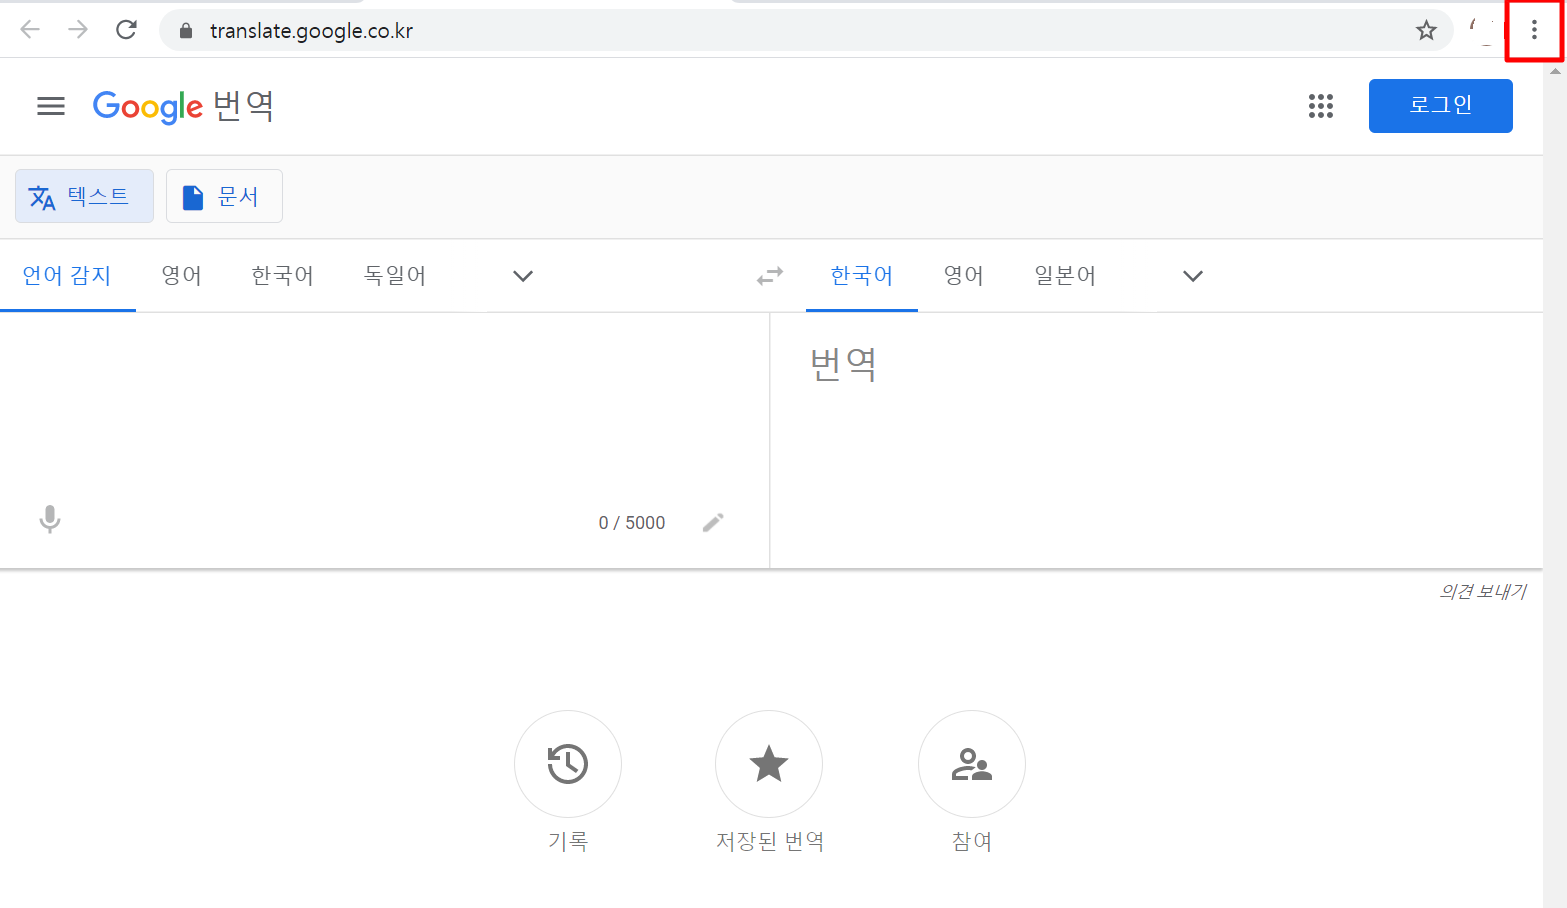This screenshot has height=908, width=1567.
Task: Select 영어 as target language
Action: click(x=964, y=276)
